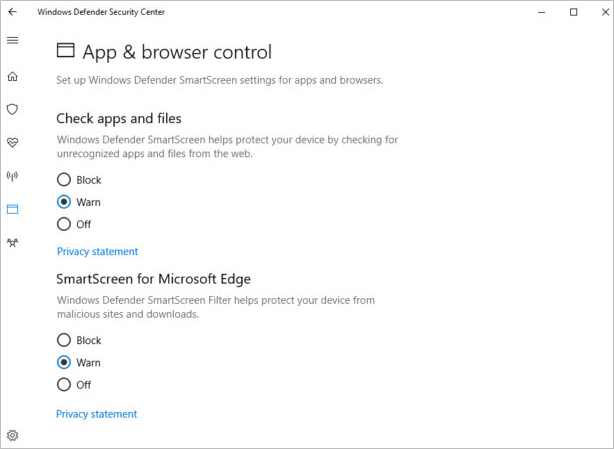The height and width of the screenshot is (449, 614).
Task: Go to Home in the sidebar
Action: [x=12, y=76]
